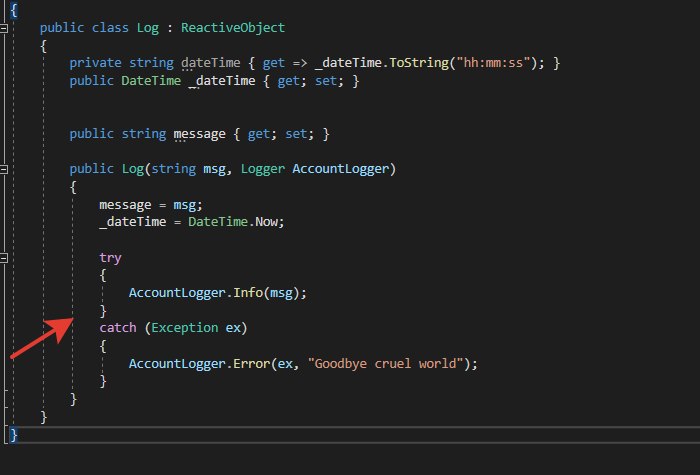Click the 'message' property name declaration
This screenshot has height=475, width=700.
[200, 134]
